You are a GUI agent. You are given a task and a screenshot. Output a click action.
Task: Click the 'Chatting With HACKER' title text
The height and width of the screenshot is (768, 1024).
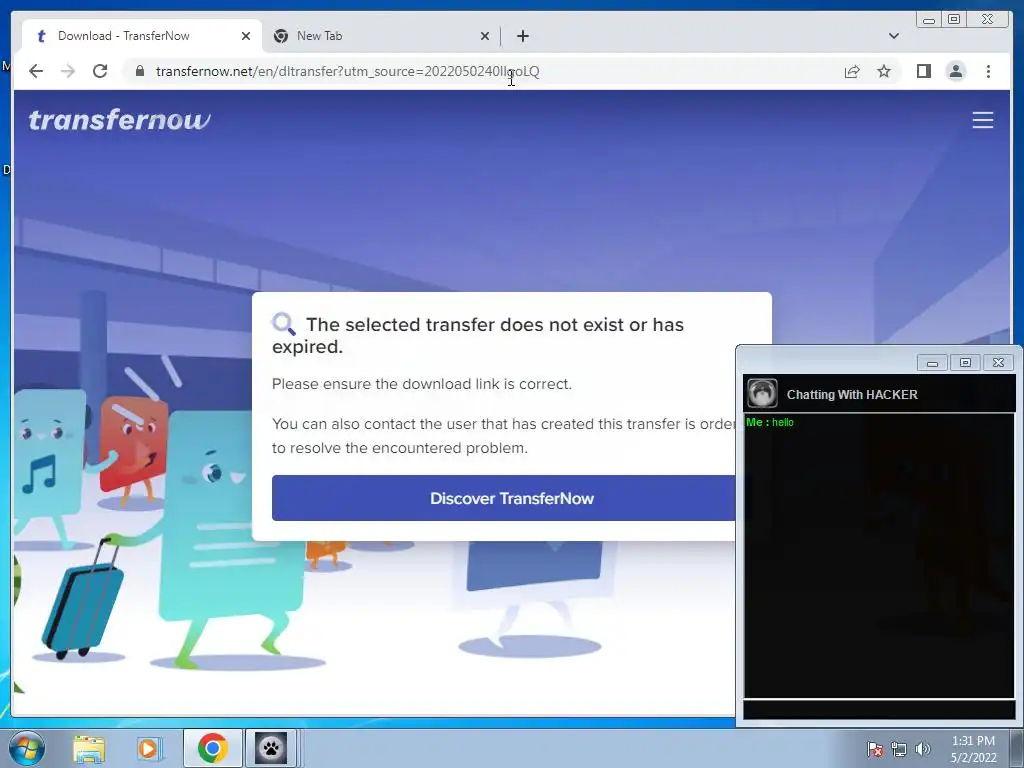click(x=852, y=394)
